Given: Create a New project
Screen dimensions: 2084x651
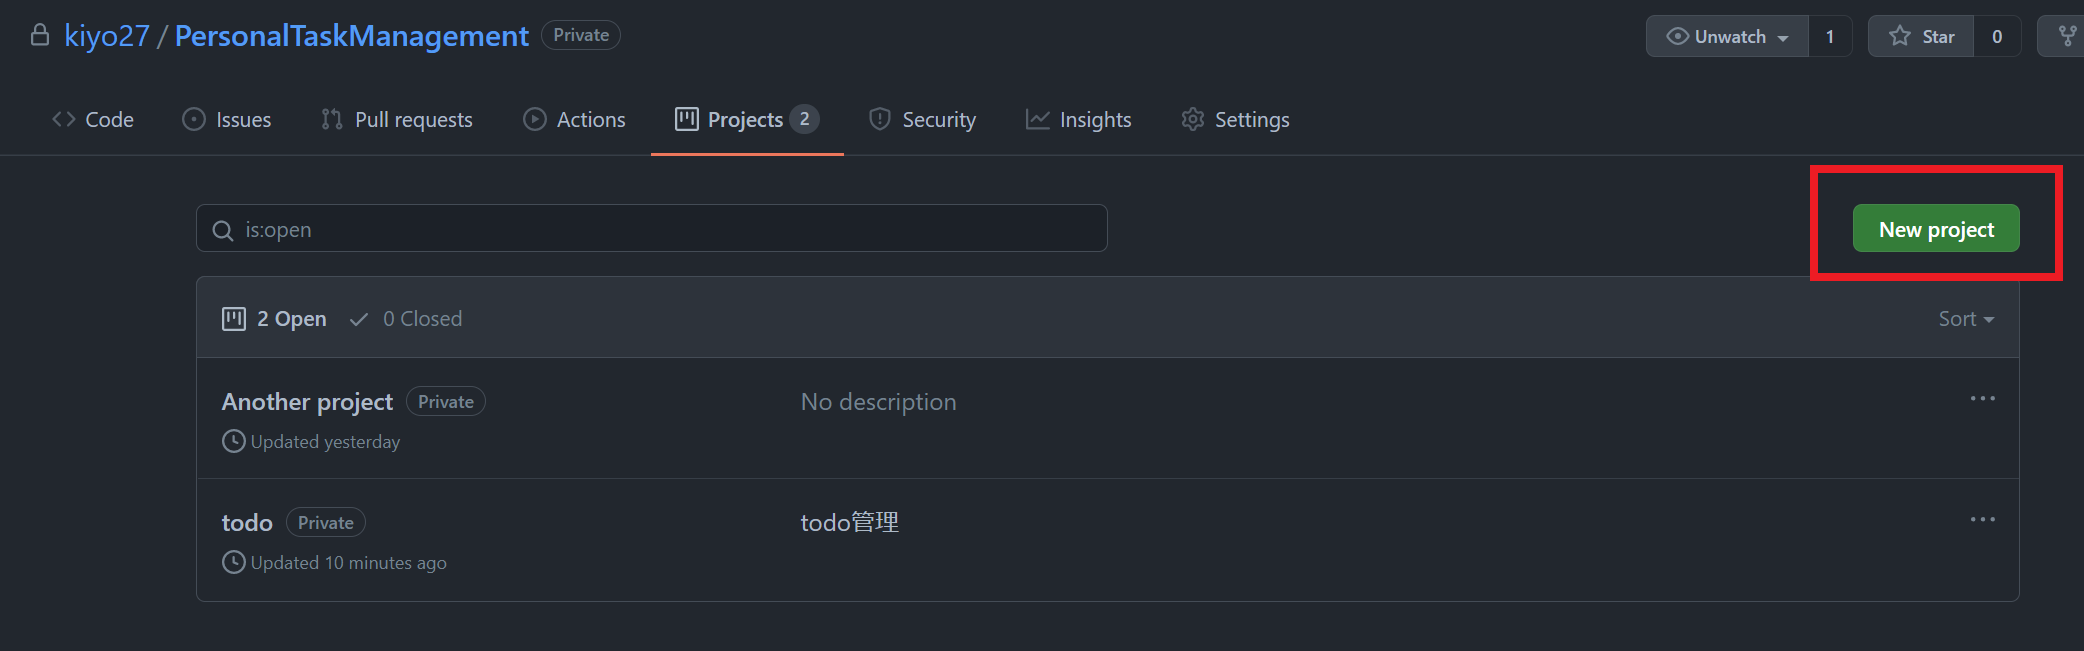Looking at the screenshot, I should (x=1936, y=229).
